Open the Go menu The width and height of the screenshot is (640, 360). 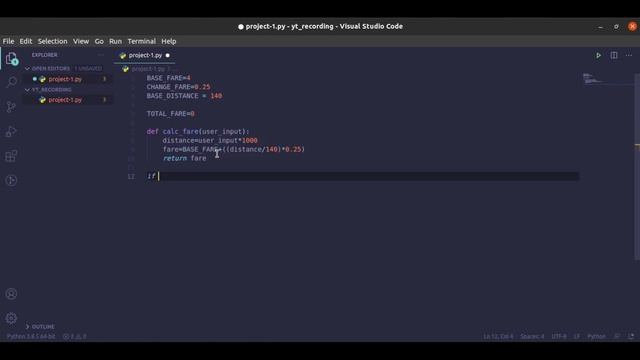tap(99, 41)
